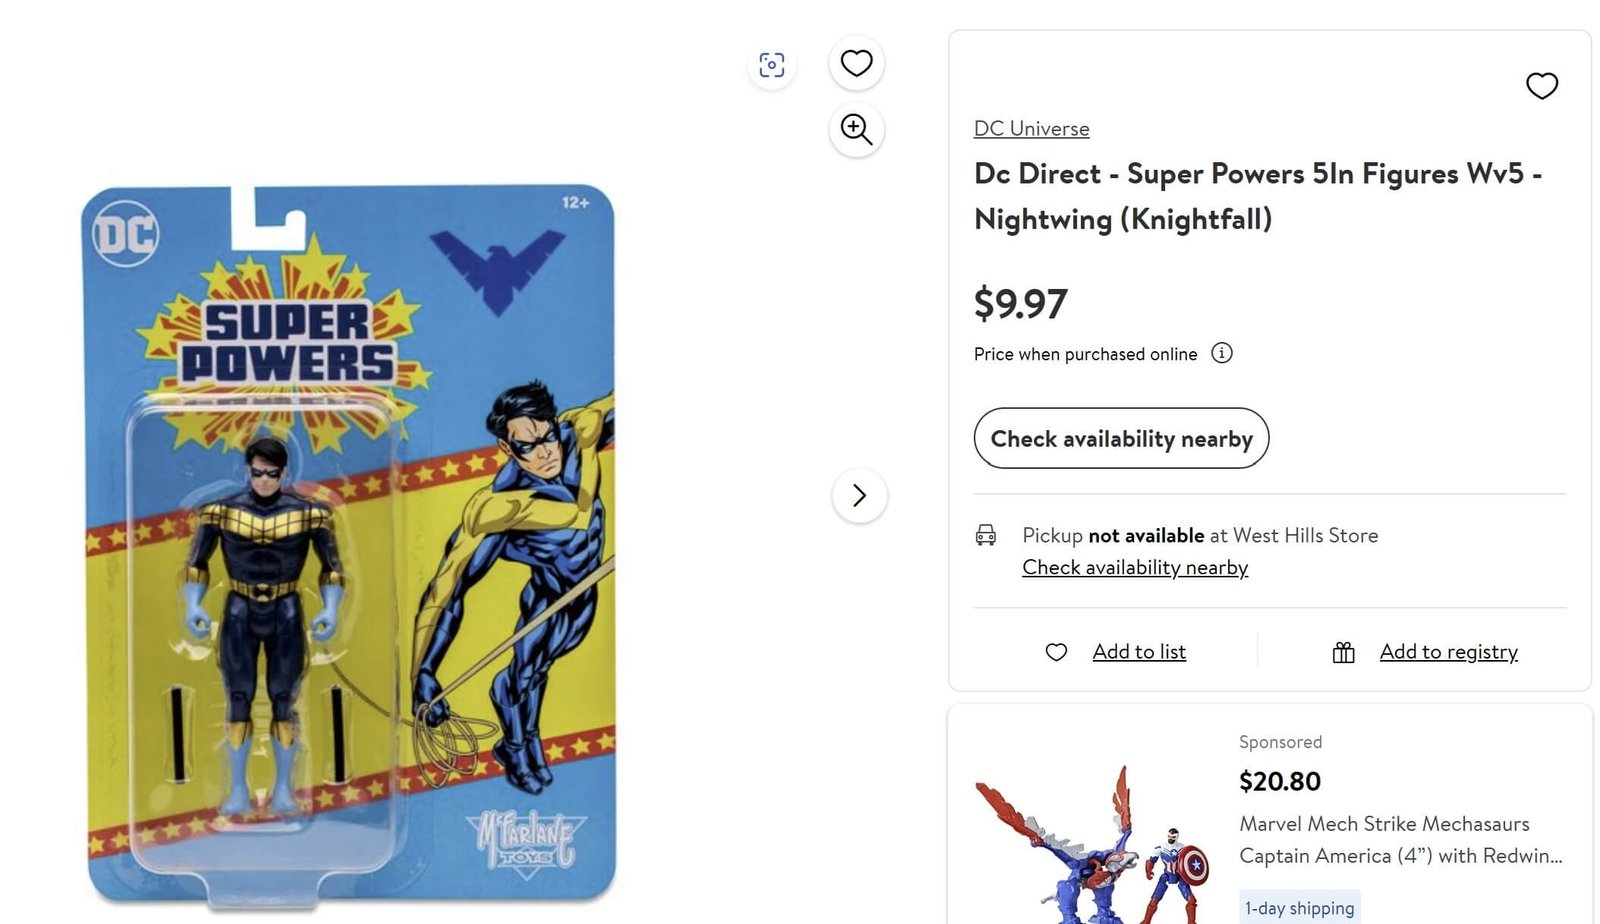Click the car pickup icon
The height and width of the screenshot is (924, 1600).
988,536
